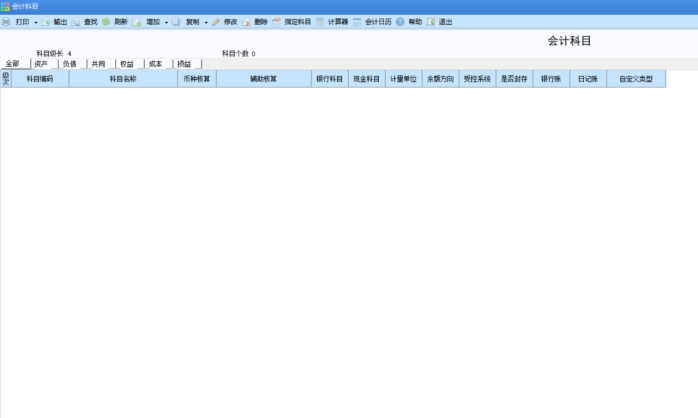Click the 受控系统 column header
This screenshot has width=698, height=418.
478,79
